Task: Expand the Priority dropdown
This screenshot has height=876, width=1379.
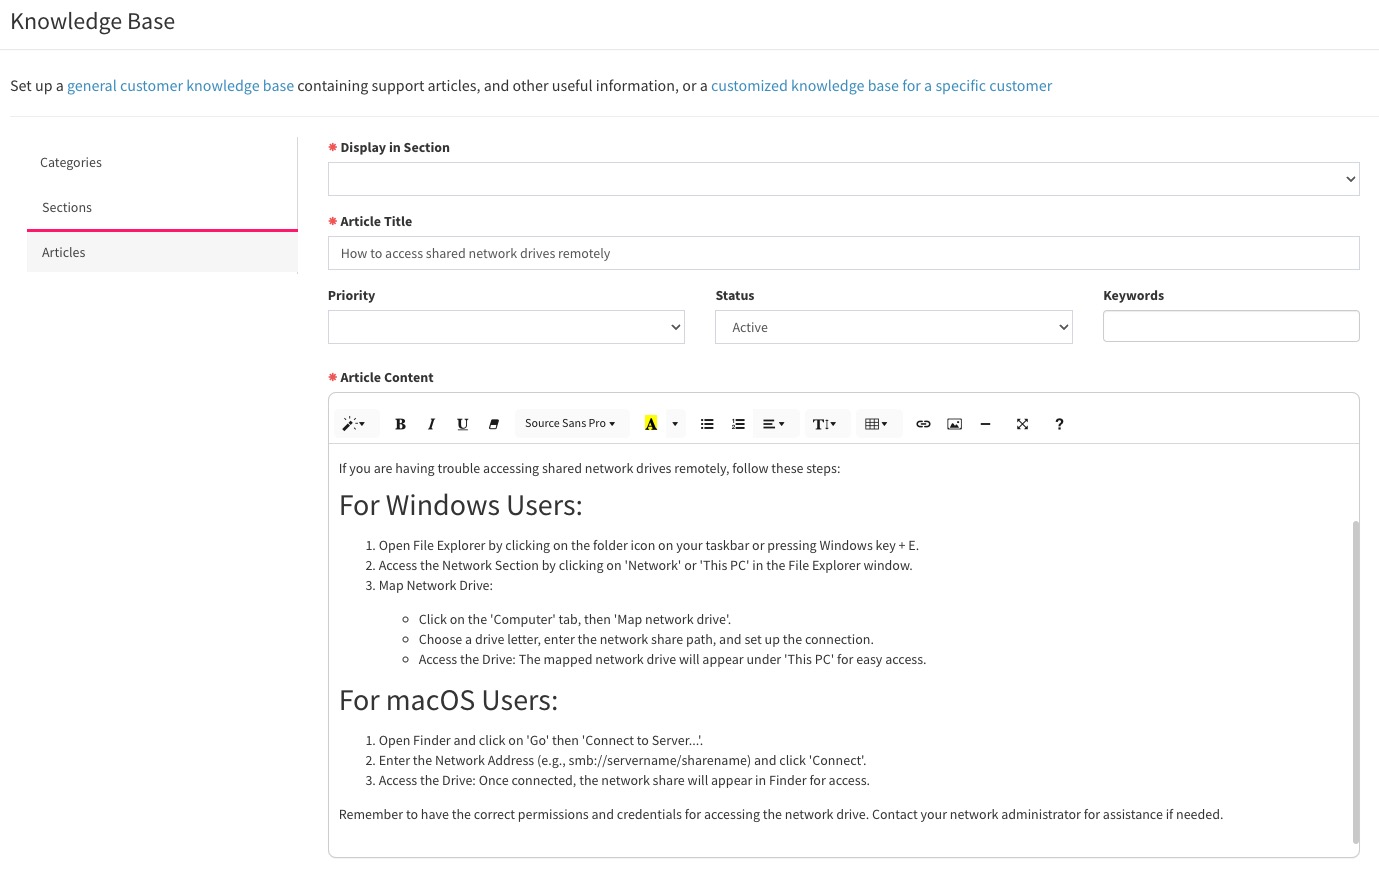Action: coord(506,327)
